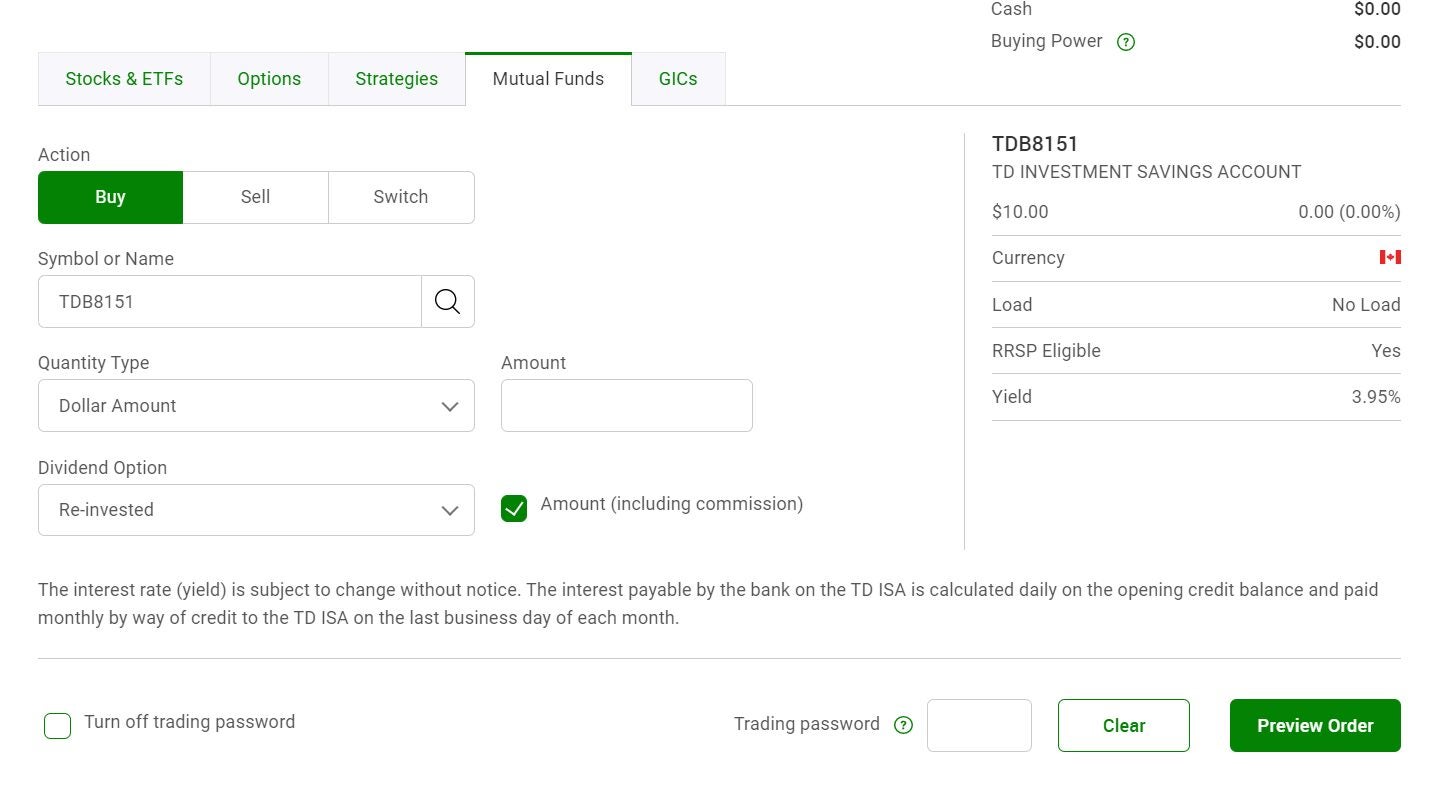
Task: Switch to the GICs tab
Action: coord(677,78)
